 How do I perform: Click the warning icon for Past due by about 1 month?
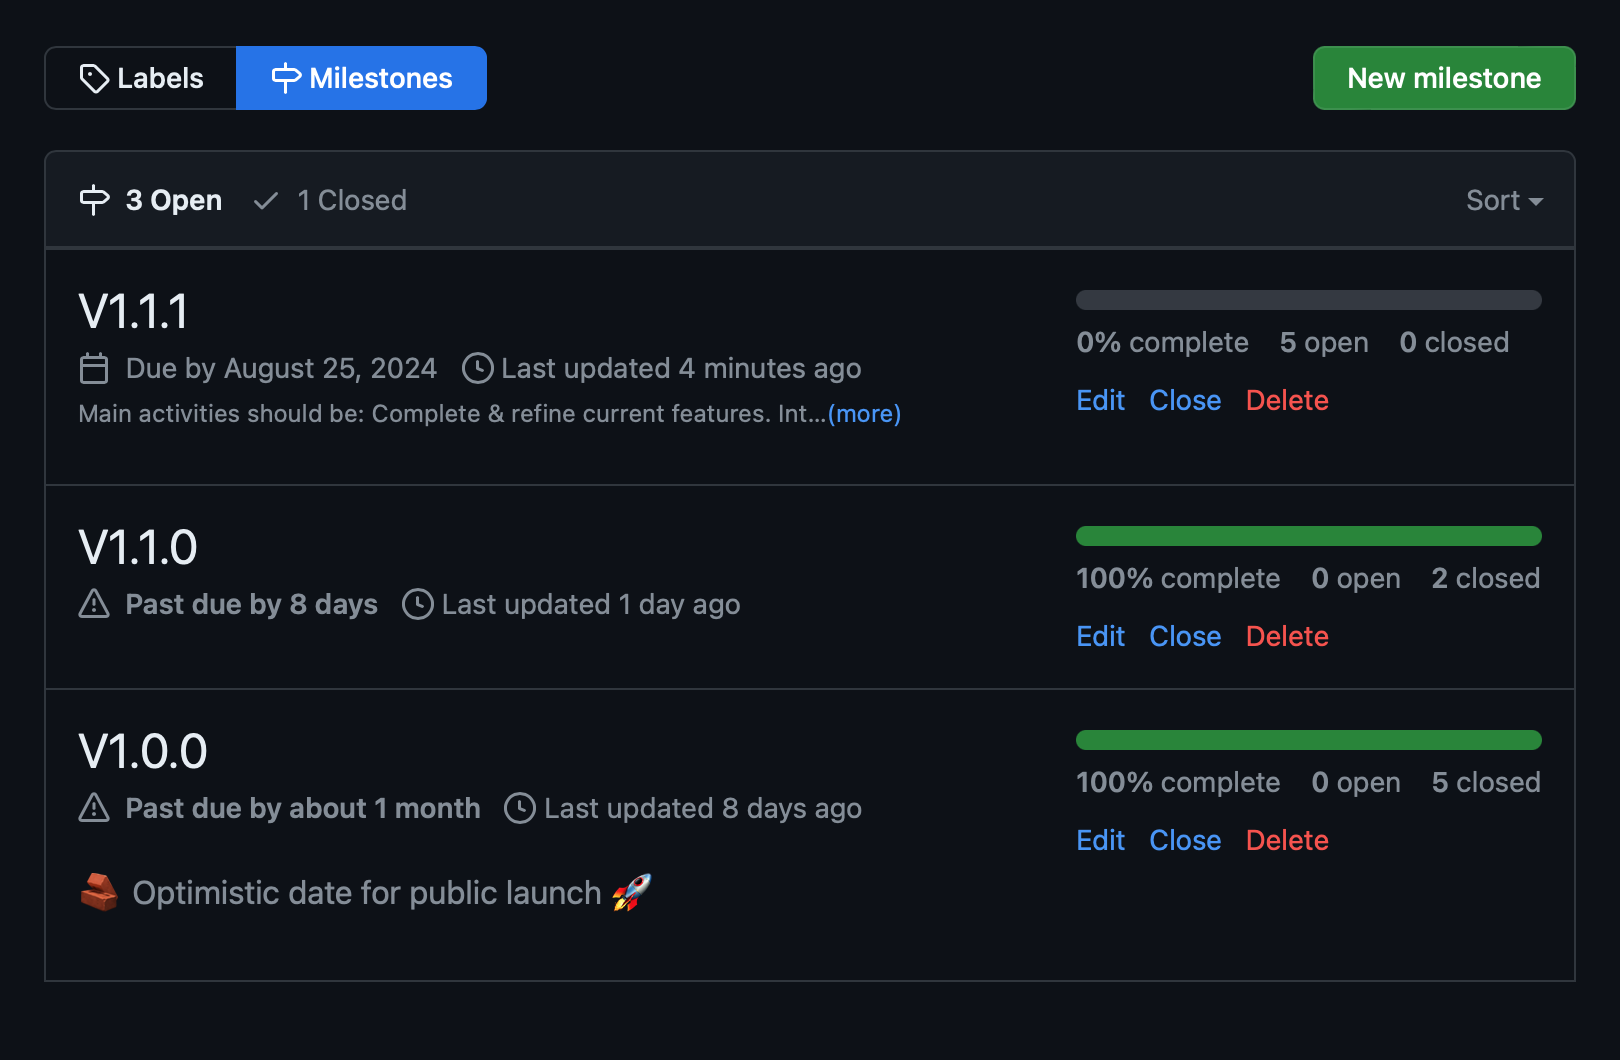point(94,808)
